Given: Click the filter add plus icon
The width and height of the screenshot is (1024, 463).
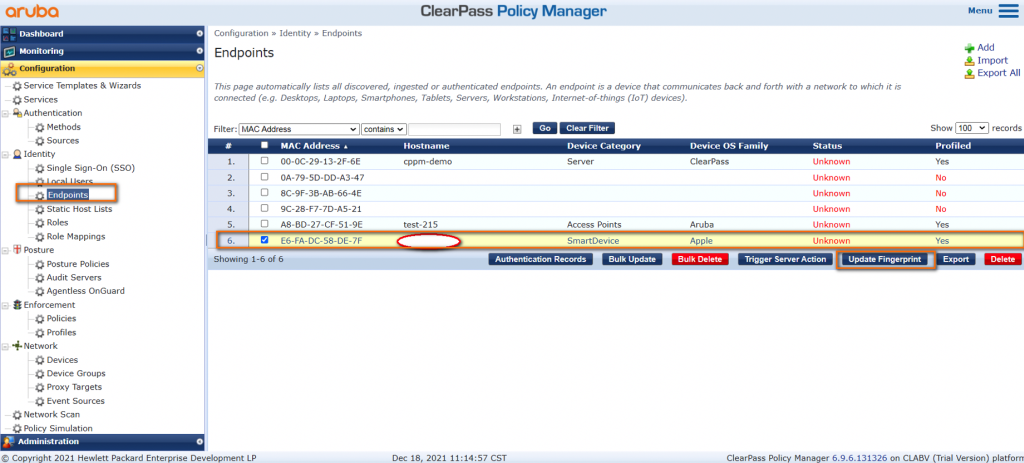Looking at the screenshot, I should (517, 129).
